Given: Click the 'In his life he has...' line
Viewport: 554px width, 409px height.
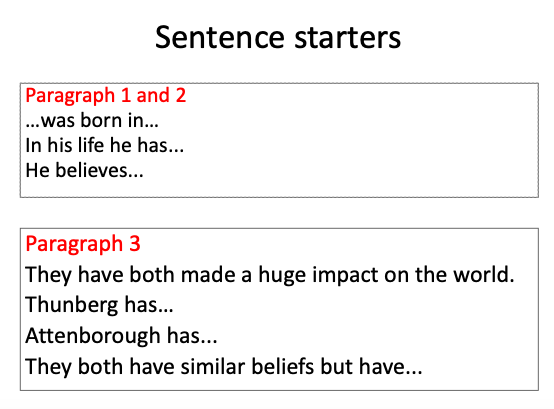Looking at the screenshot, I should point(105,145).
